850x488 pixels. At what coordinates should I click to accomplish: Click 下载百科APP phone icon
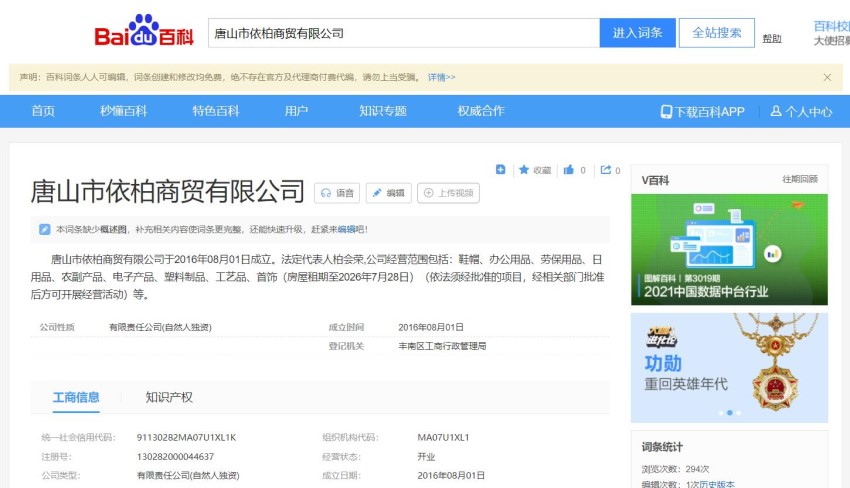click(666, 112)
